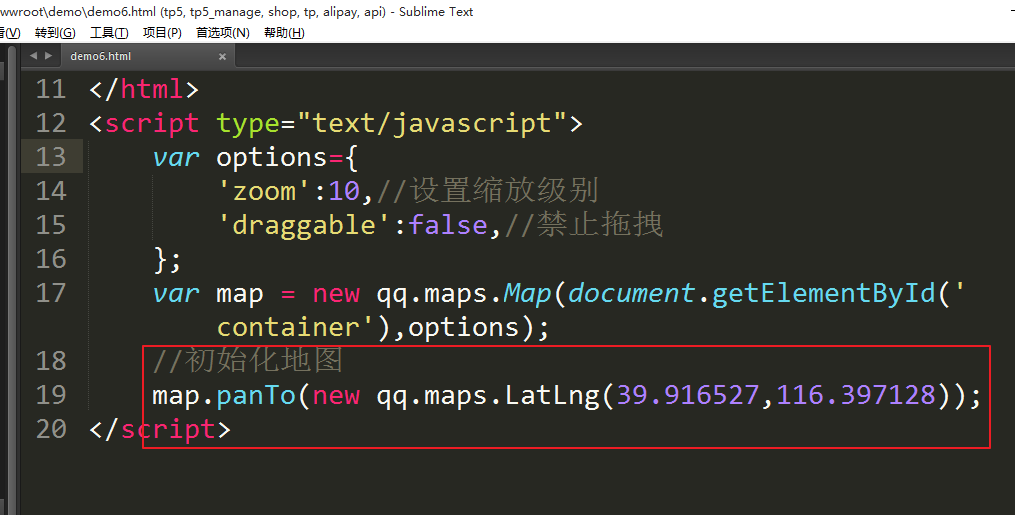Click the getElementById method call
Viewport: 1015px width, 515px height.
pyautogui.click(x=824, y=293)
